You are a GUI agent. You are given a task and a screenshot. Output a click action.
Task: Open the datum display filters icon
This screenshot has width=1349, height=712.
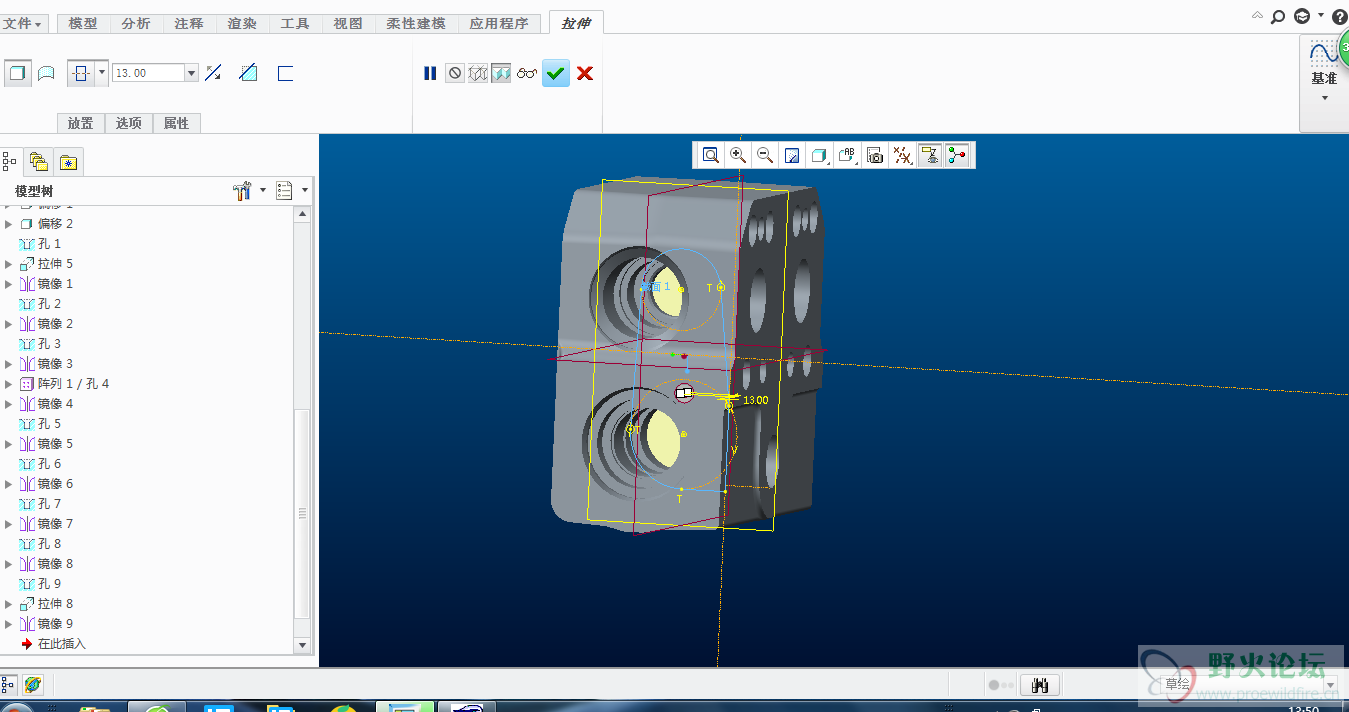coord(902,155)
